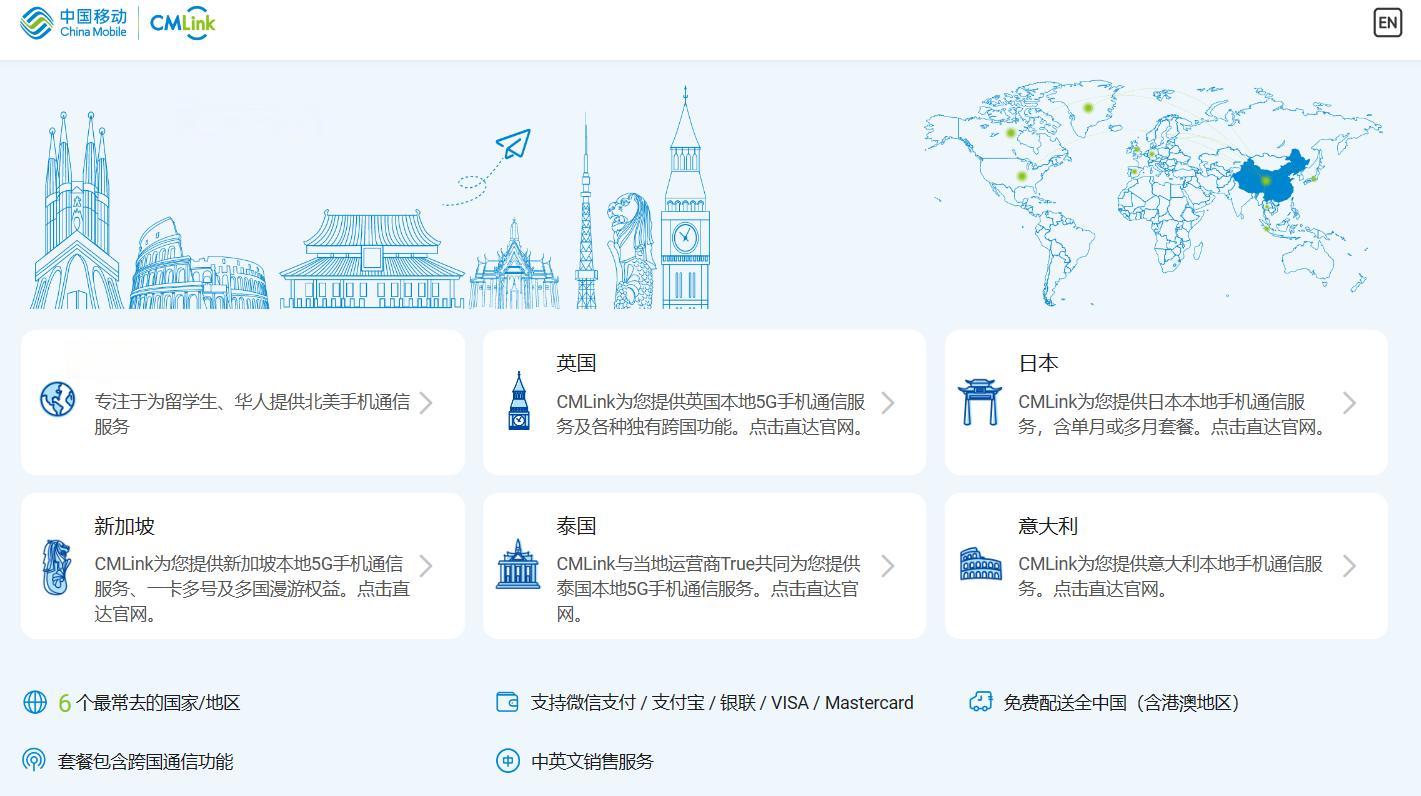Click the 运营商True description on 泰国 card
This screenshot has width=1421, height=796.
tap(708, 589)
